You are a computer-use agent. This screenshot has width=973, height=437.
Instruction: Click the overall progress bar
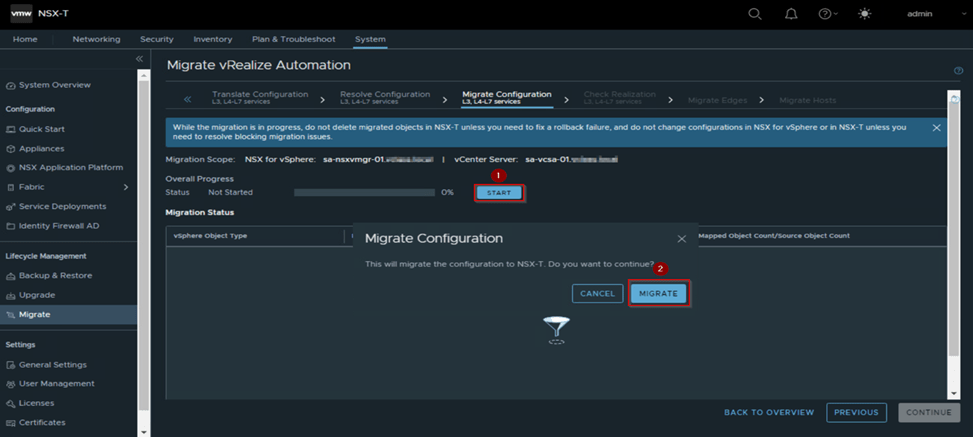click(x=364, y=192)
